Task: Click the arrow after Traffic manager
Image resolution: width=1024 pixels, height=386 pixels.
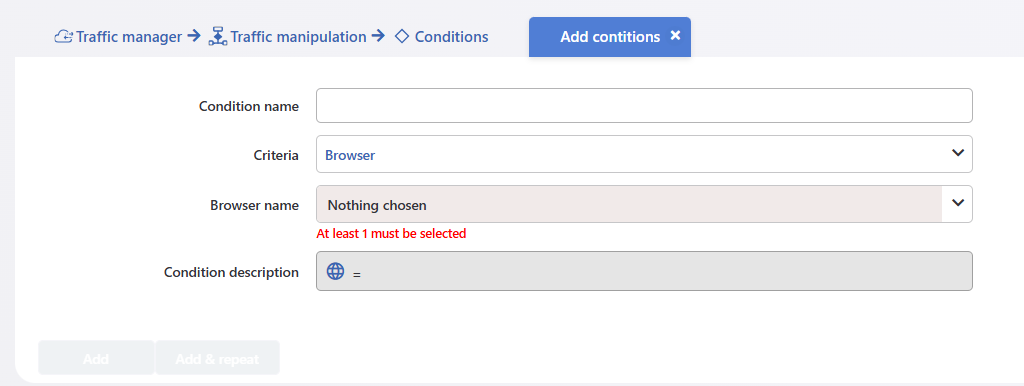Action: point(193,36)
